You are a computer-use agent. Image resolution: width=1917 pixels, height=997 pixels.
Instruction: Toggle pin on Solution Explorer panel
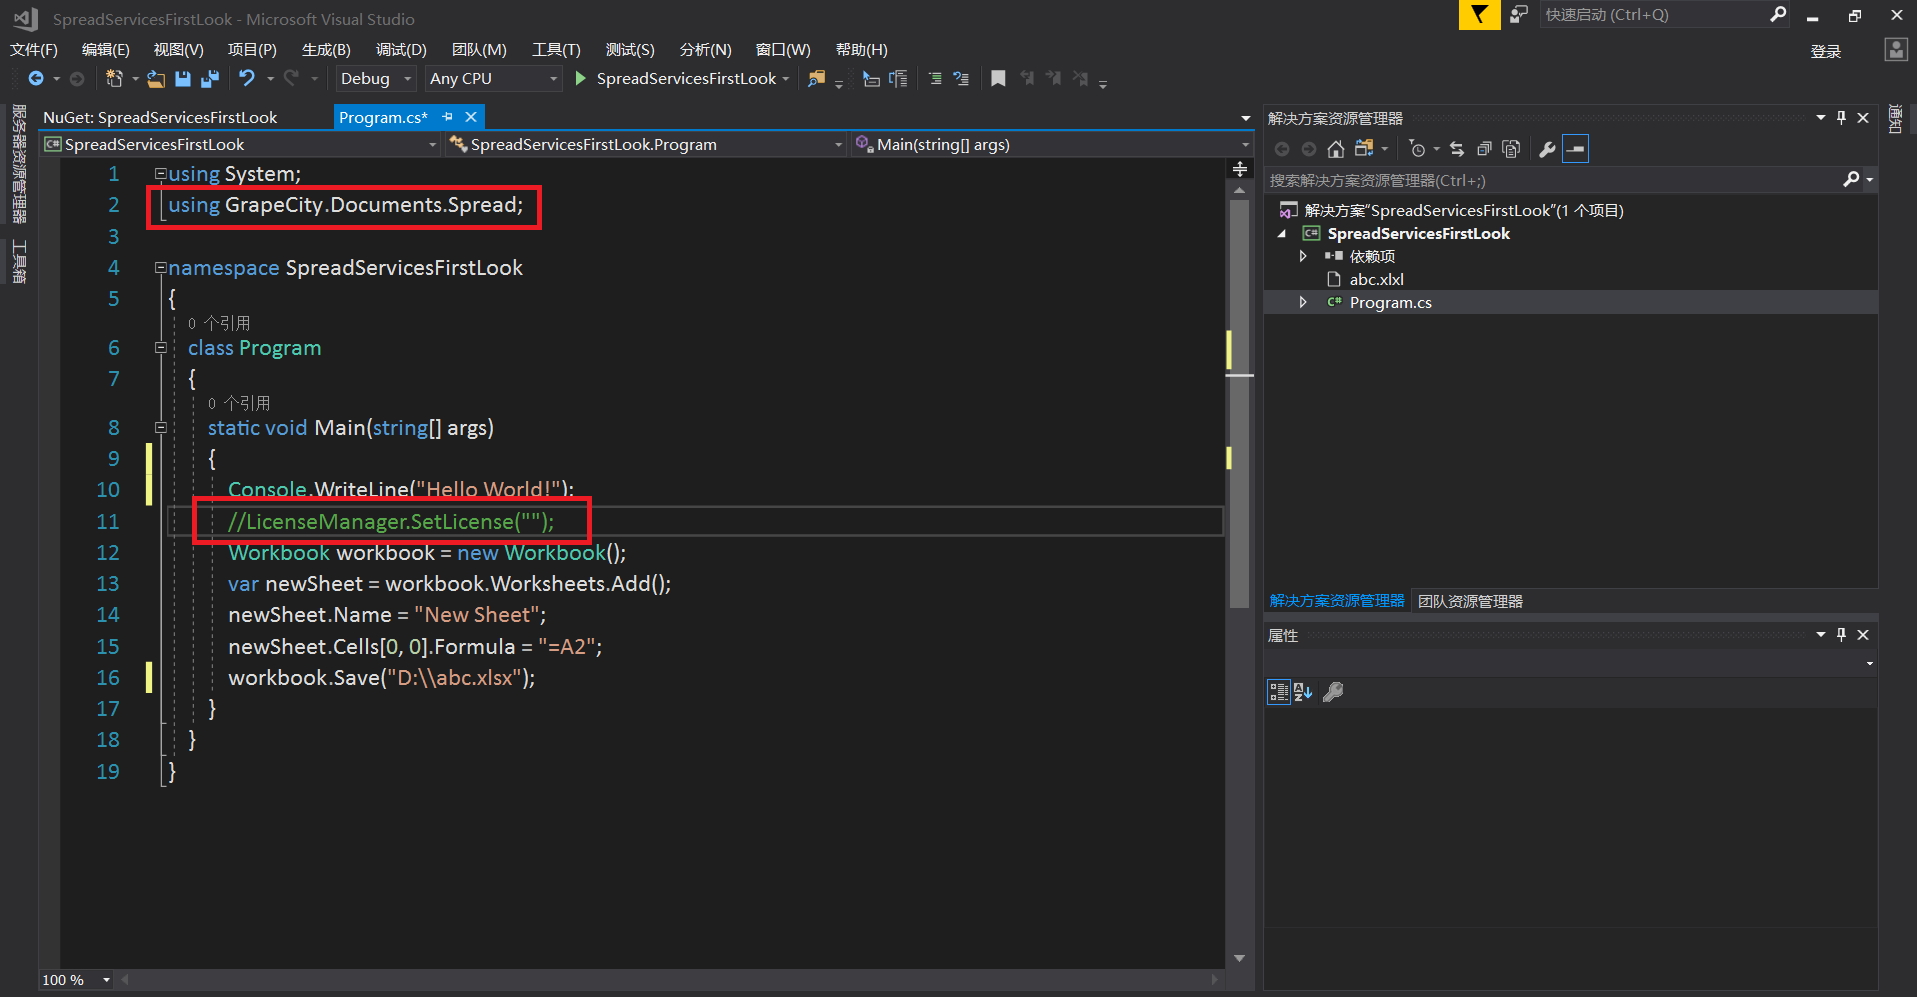click(1841, 118)
